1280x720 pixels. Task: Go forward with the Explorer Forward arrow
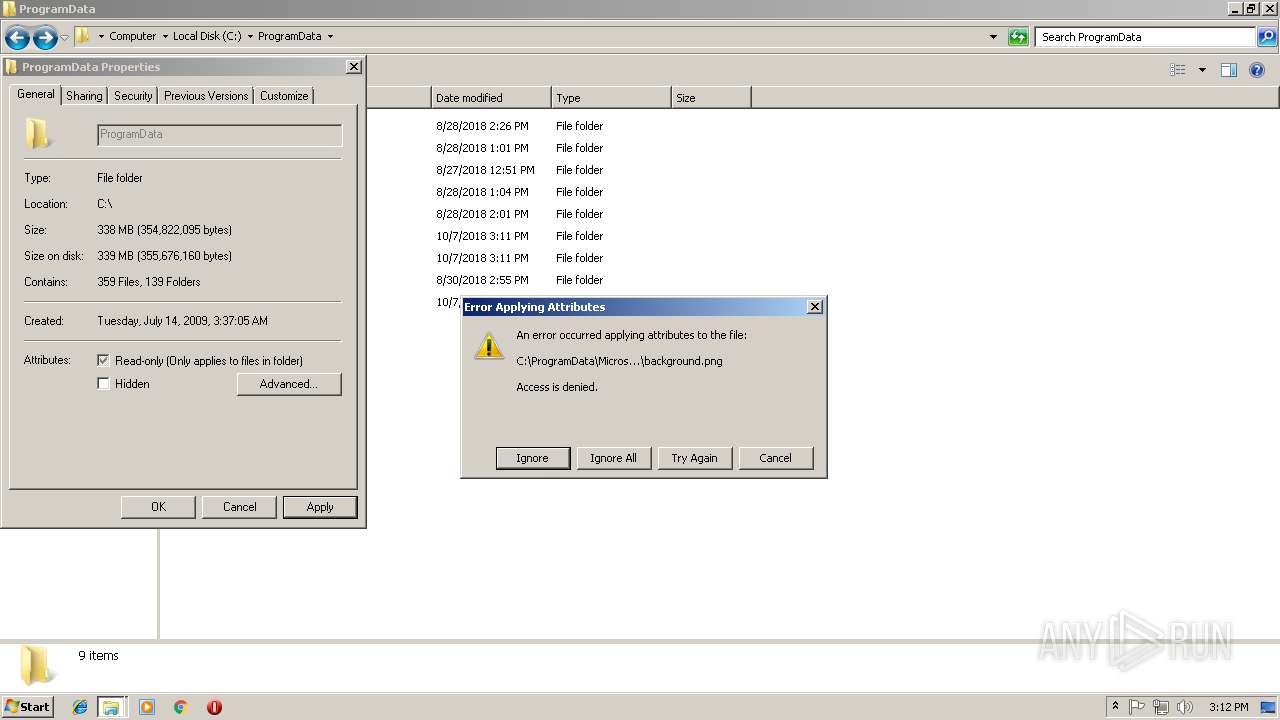coord(45,38)
